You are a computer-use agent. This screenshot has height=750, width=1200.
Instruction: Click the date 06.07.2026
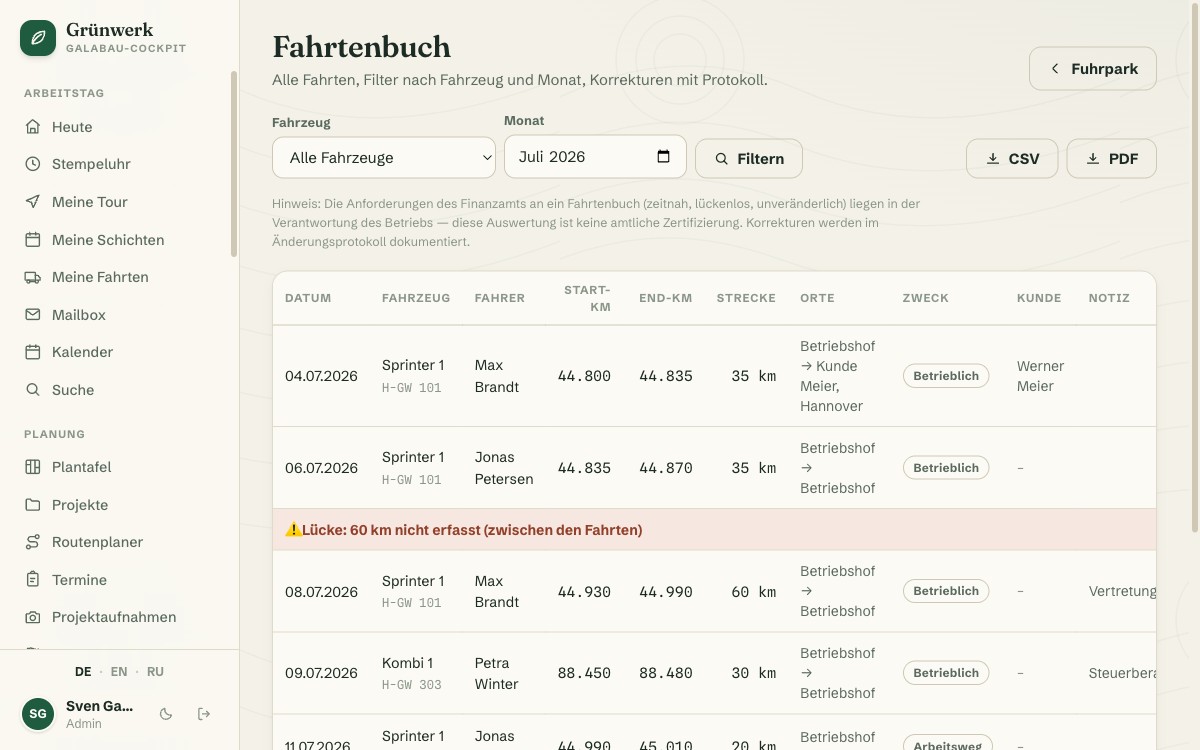point(321,468)
